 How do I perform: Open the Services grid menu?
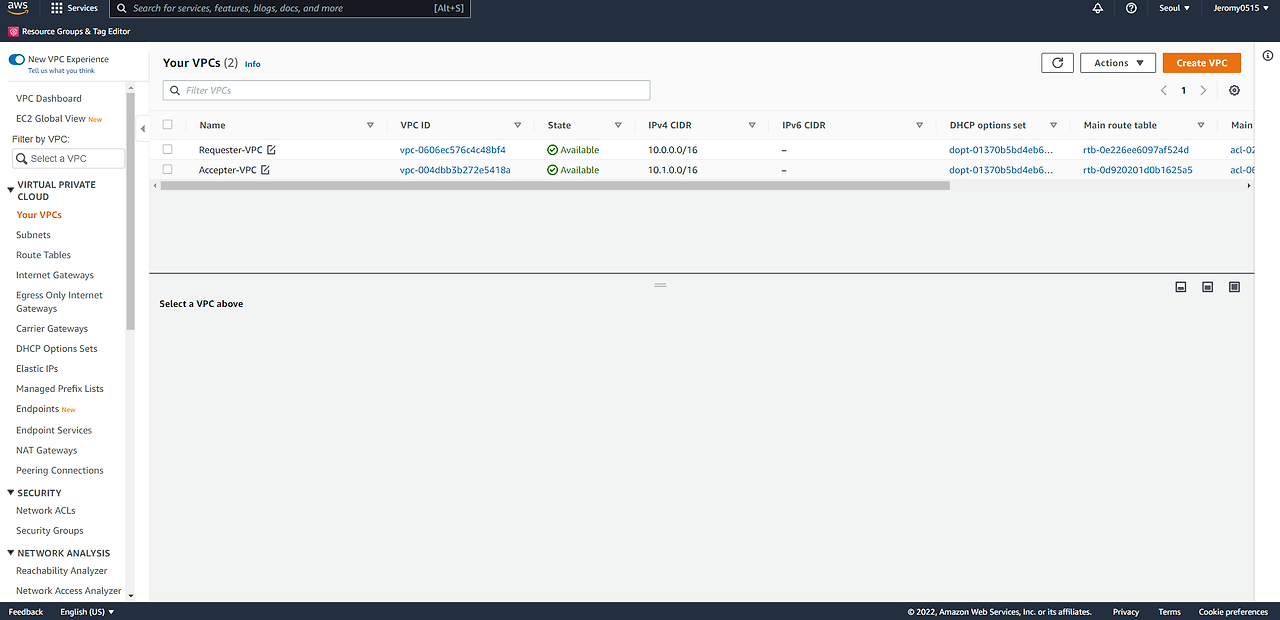pos(74,8)
